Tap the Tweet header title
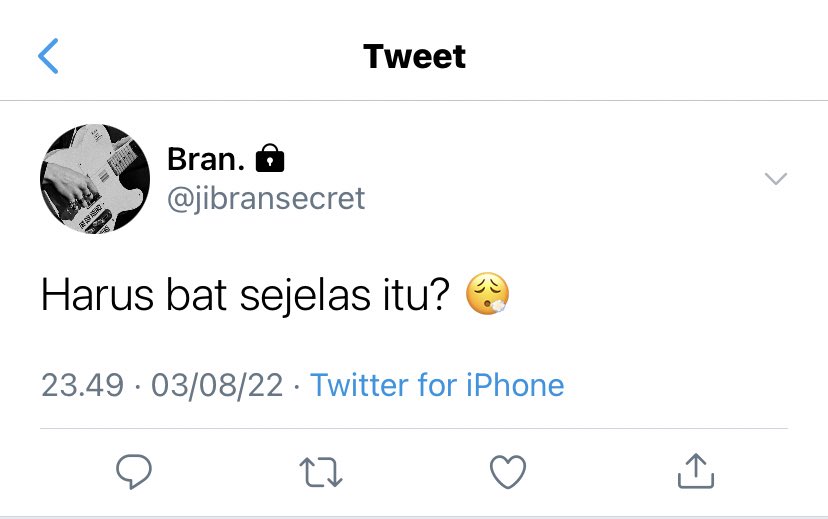The width and height of the screenshot is (828, 519). (x=415, y=56)
